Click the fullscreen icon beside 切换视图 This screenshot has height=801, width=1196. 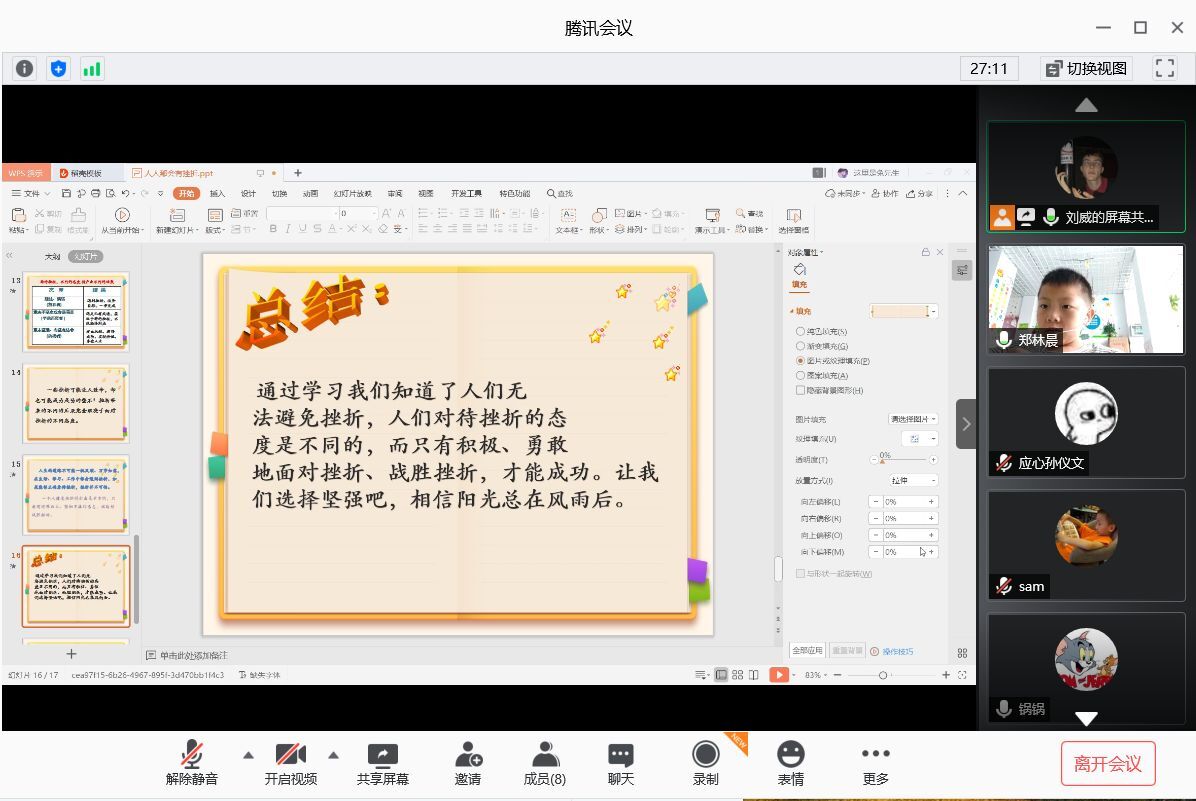pyautogui.click(x=1164, y=68)
